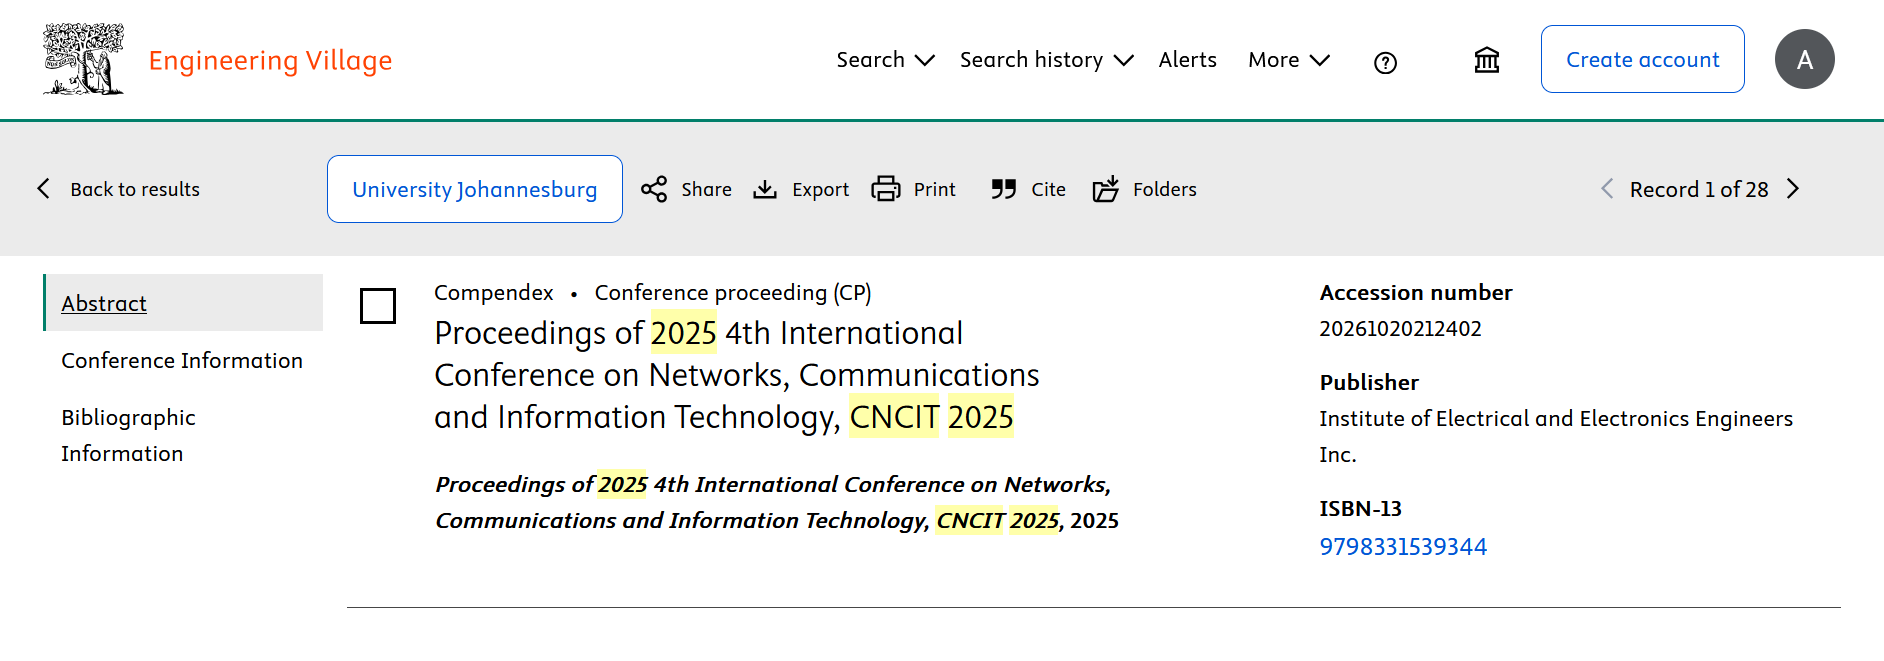Click the Share icon

tap(654, 189)
